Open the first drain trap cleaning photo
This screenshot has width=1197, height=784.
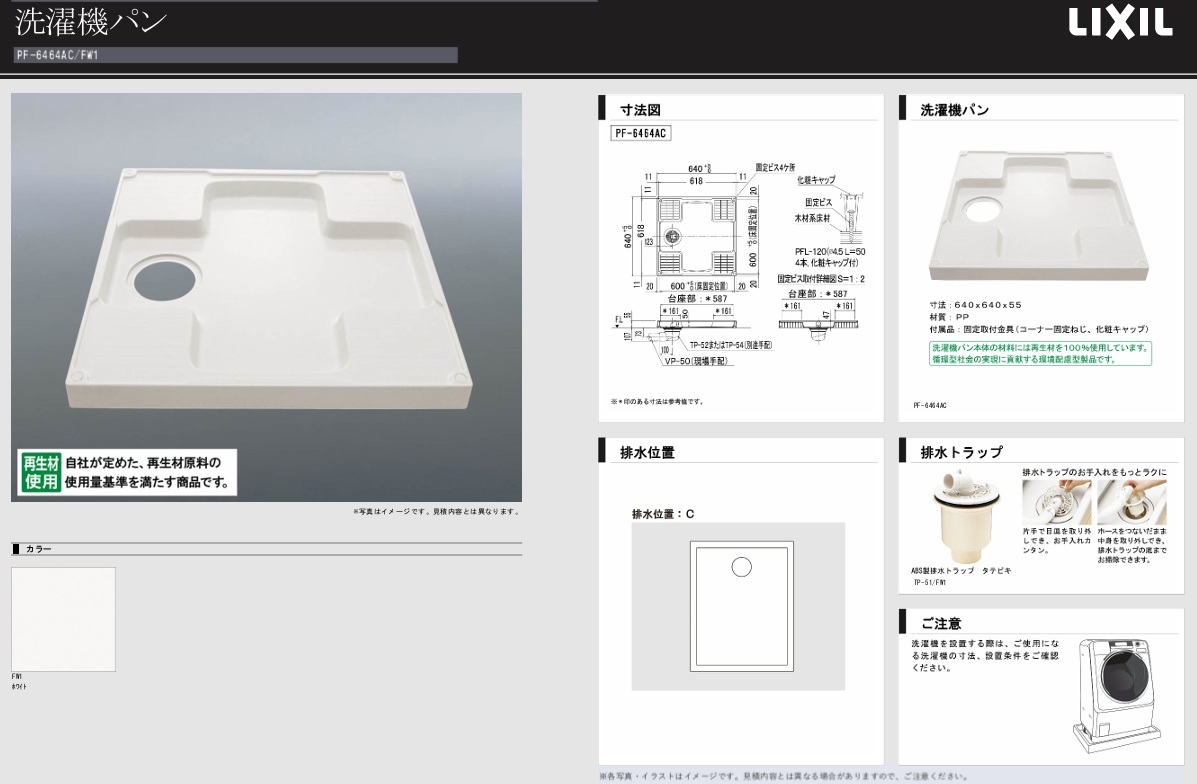[x=1057, y=502]
